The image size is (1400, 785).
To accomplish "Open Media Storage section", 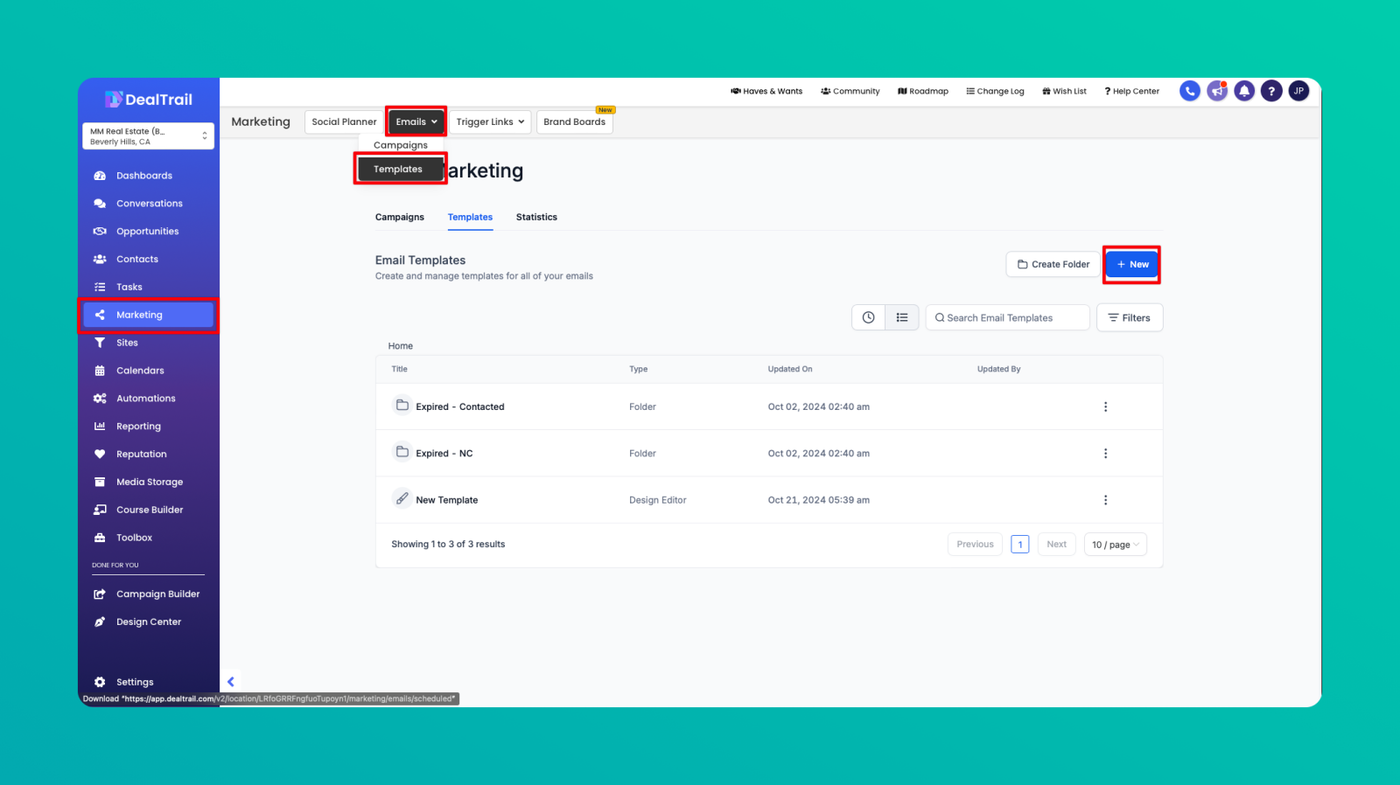I will coord(148,482).
